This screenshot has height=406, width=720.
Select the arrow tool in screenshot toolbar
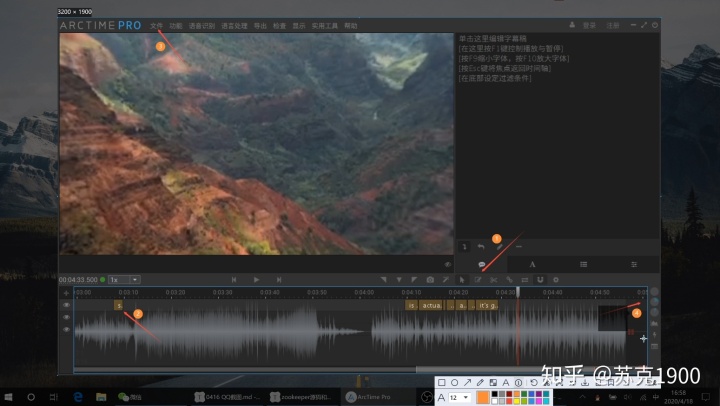pyautogui.click(x=467, y=382)
